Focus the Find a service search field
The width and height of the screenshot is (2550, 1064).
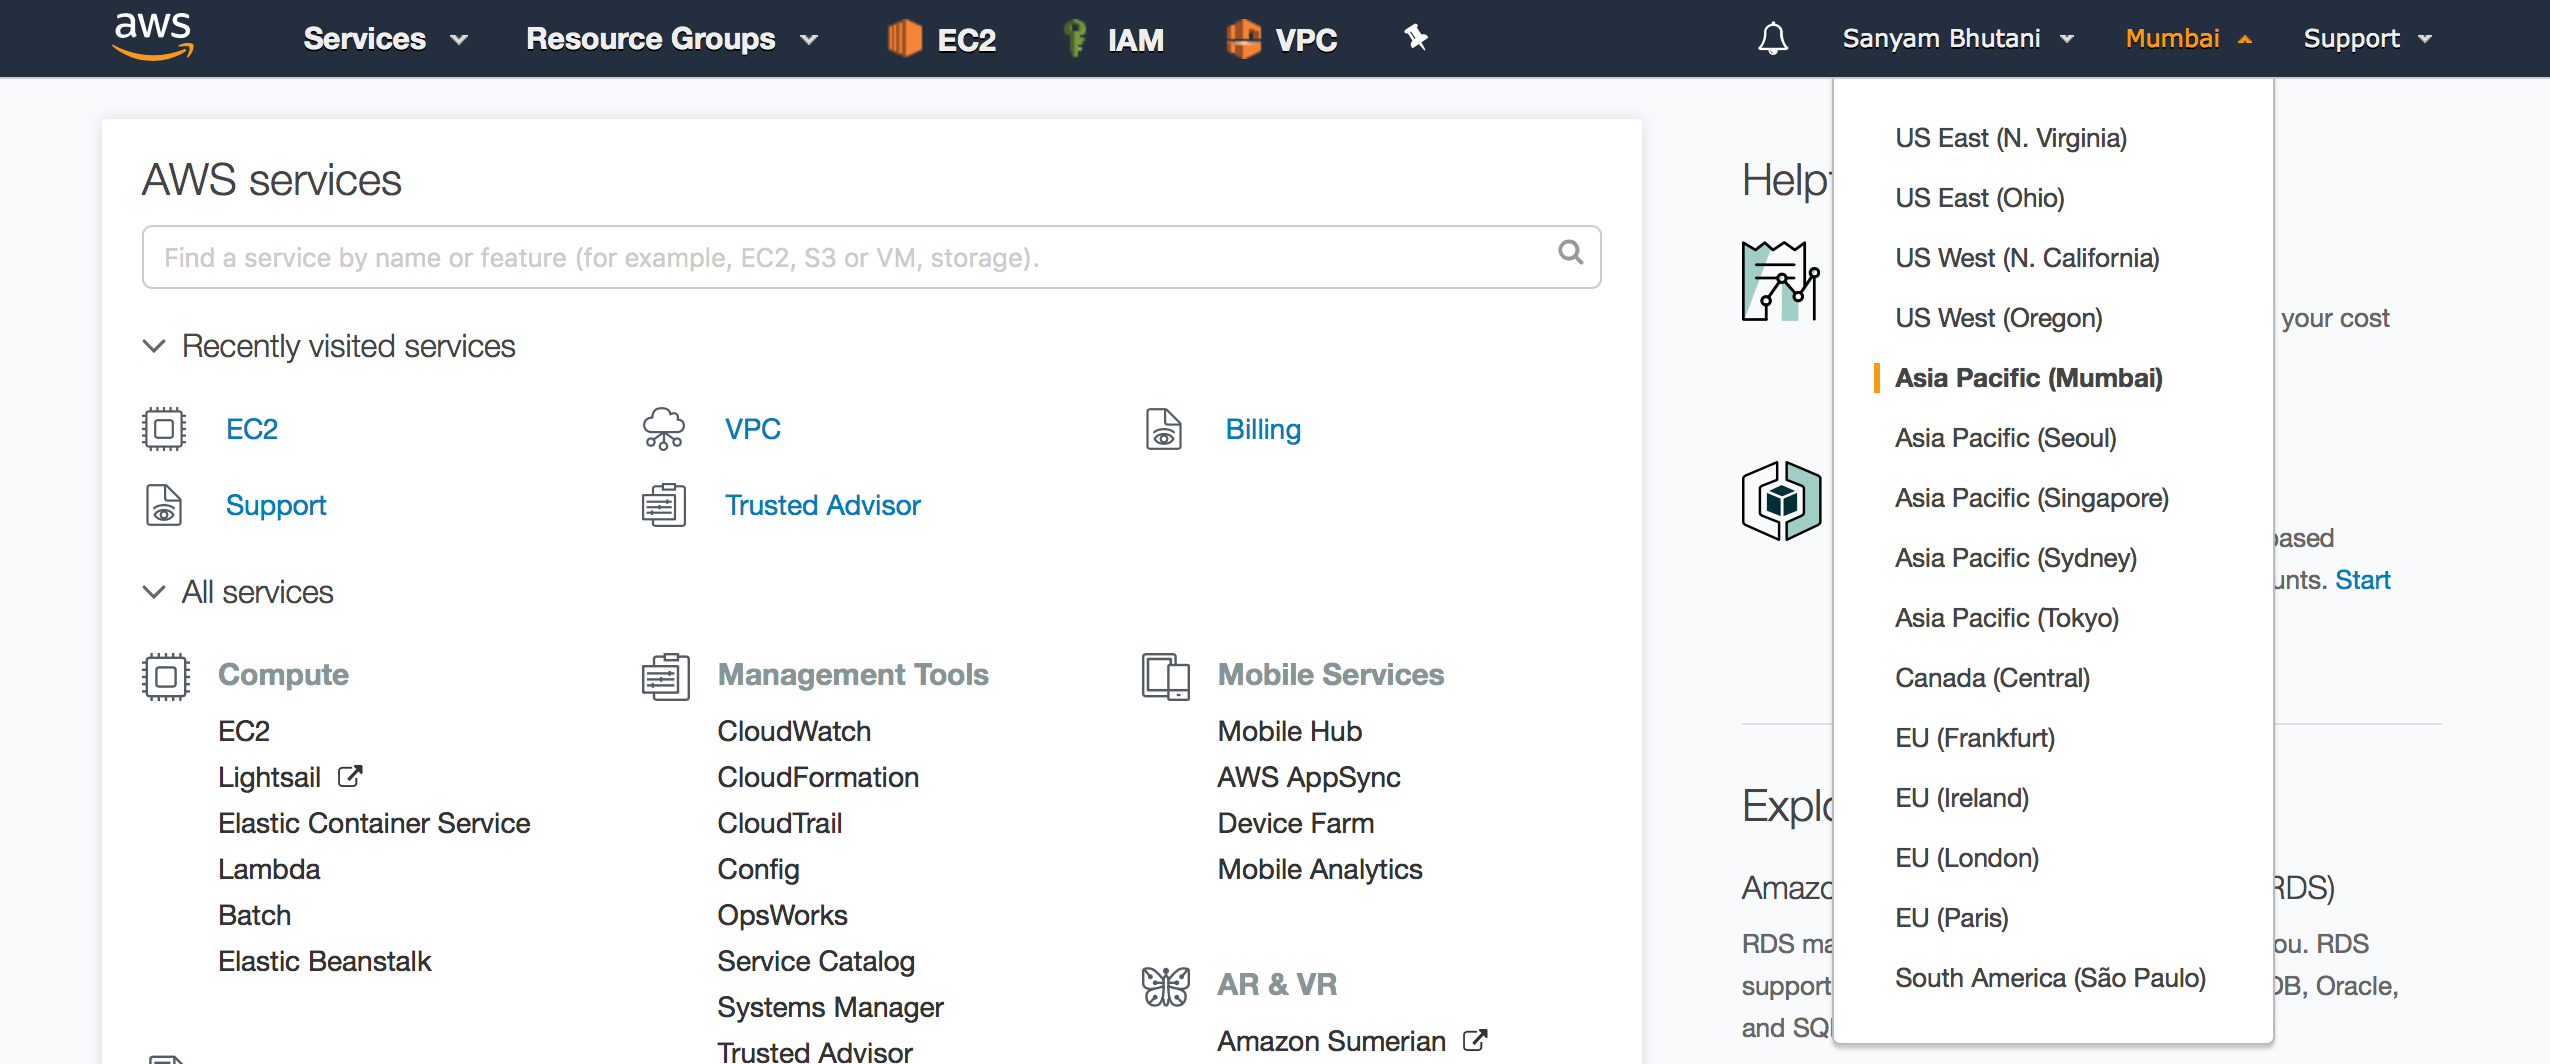(872, 257)
